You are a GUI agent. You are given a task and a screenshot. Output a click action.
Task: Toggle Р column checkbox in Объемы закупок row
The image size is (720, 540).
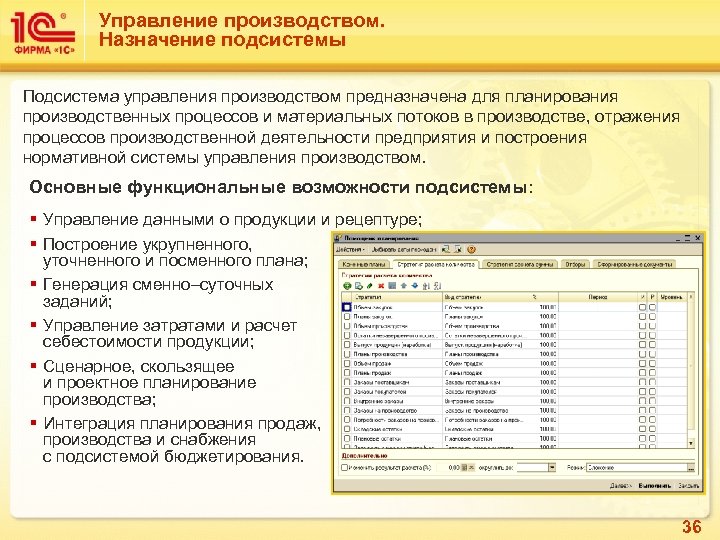[652, 307]
